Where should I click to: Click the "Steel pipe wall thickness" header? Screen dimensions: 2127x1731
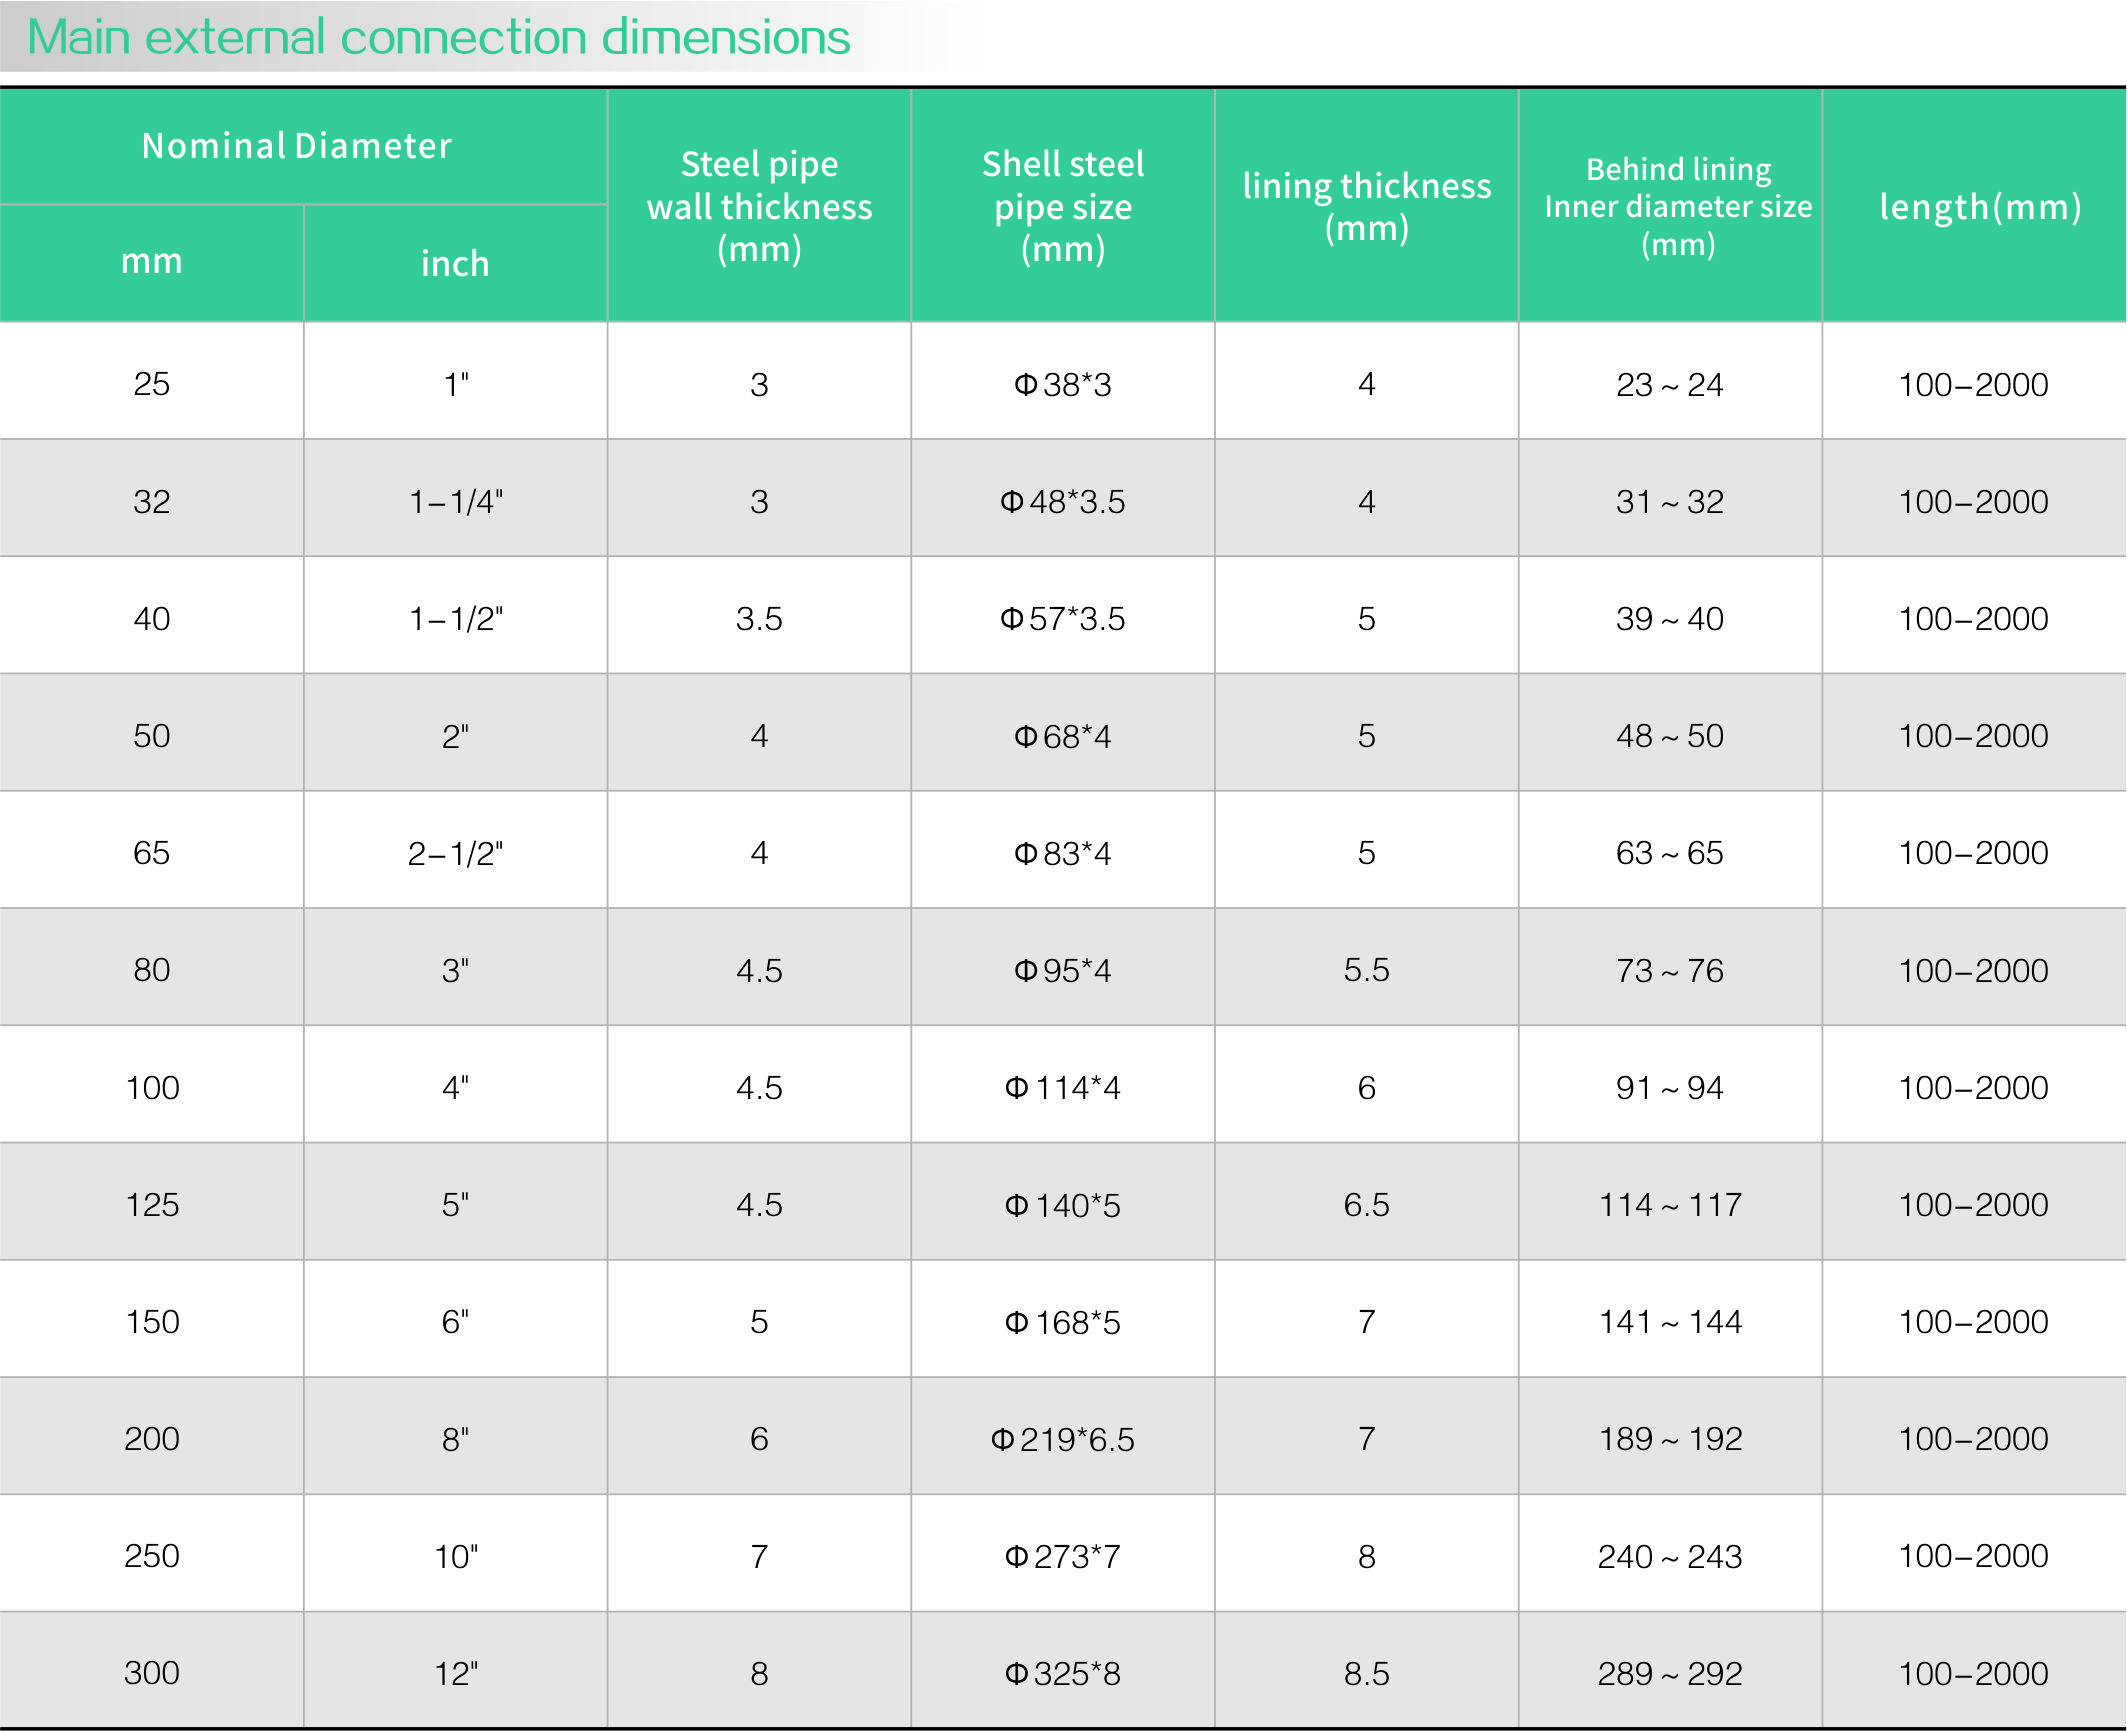tap(759, 206)
